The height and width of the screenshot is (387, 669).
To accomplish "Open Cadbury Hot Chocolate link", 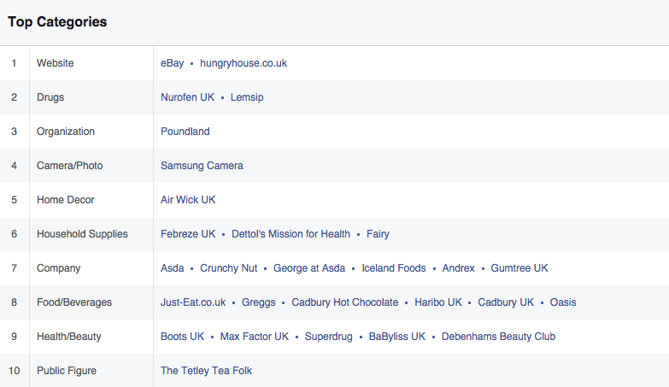I will pos(345,302).
